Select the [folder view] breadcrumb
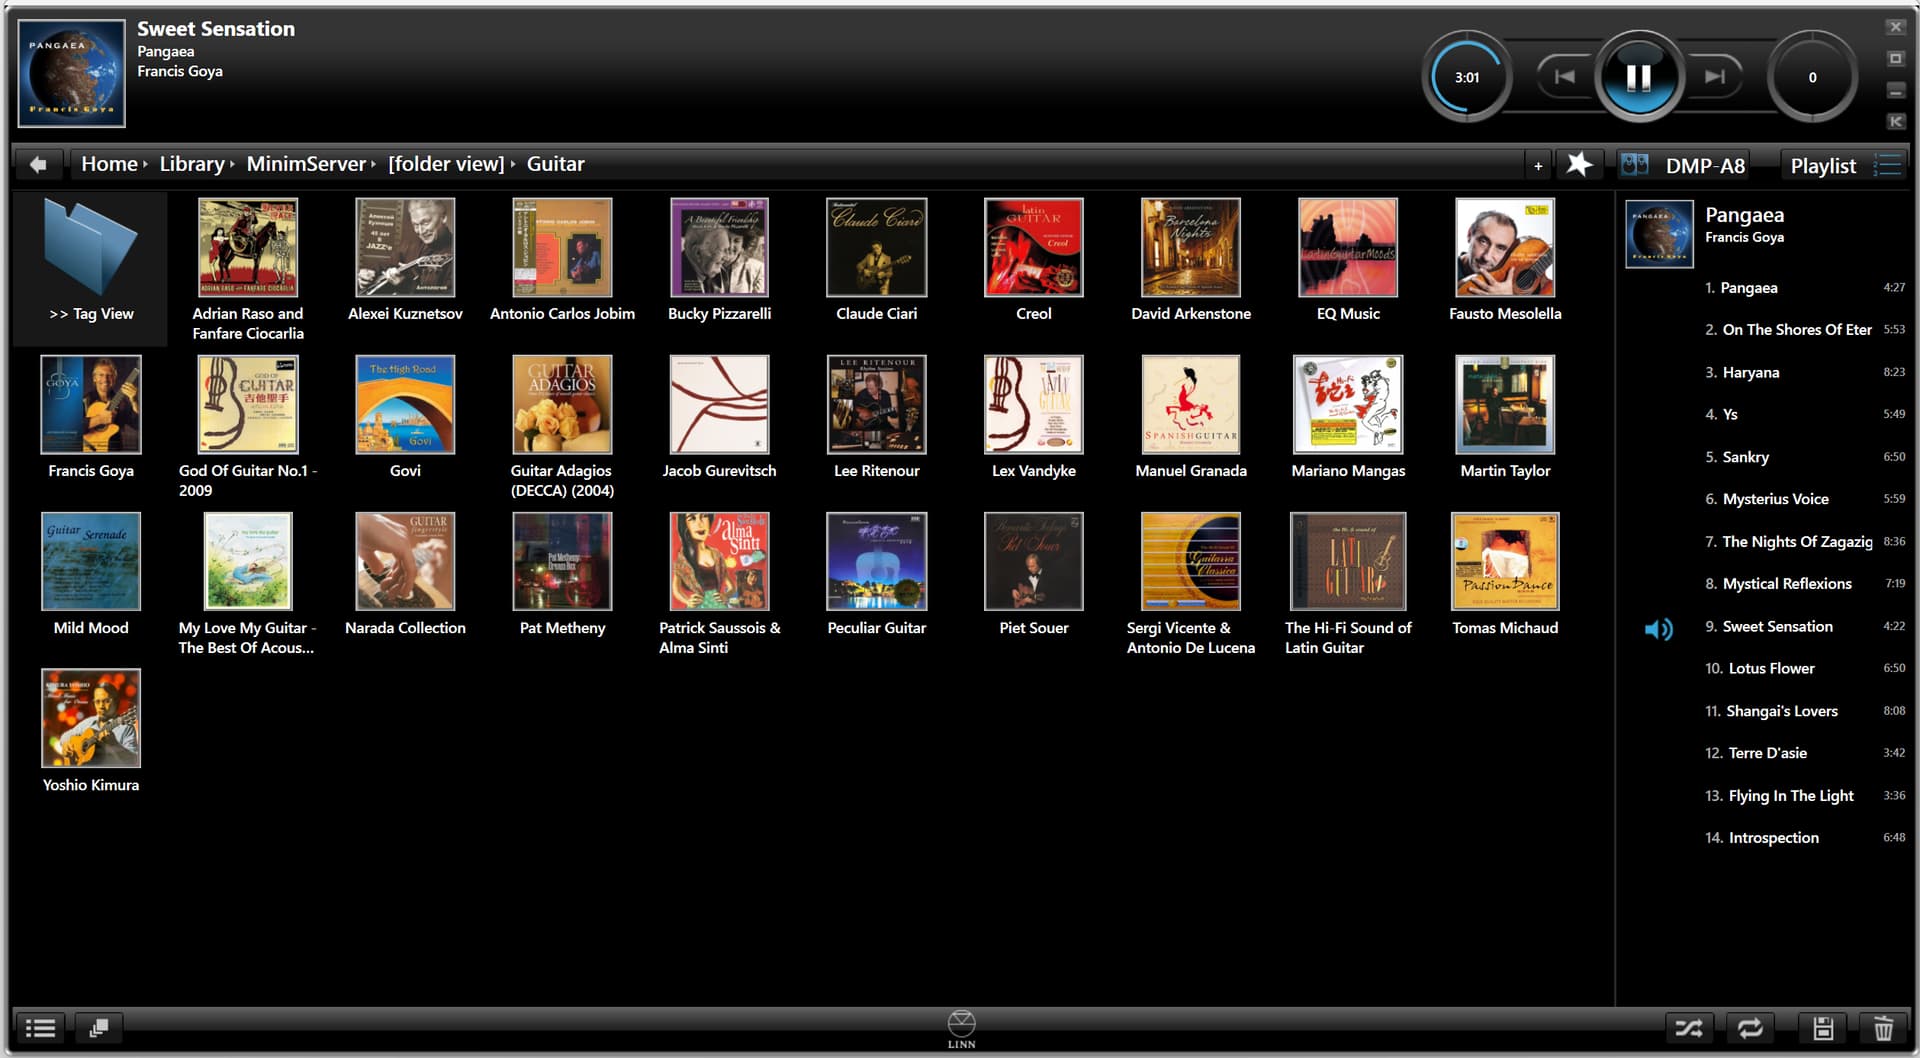1920x1058 pixels. pyautogui.click(x=446, y=164)
